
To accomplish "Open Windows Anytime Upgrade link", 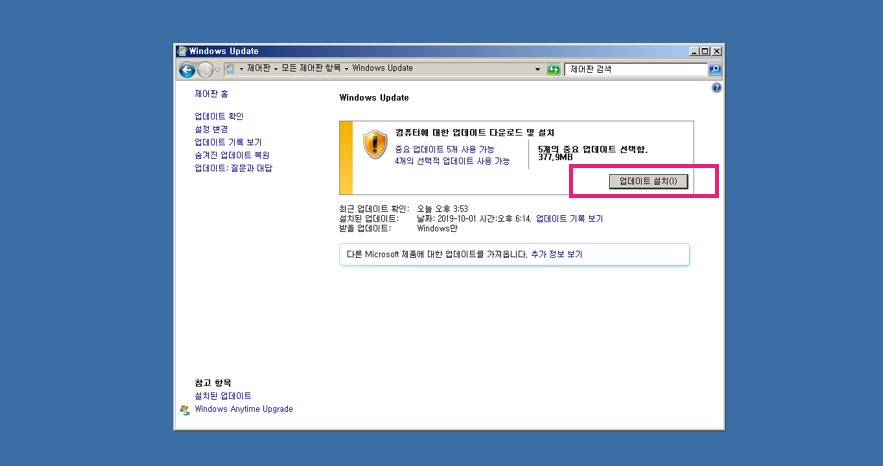I will tap(244, 409).
